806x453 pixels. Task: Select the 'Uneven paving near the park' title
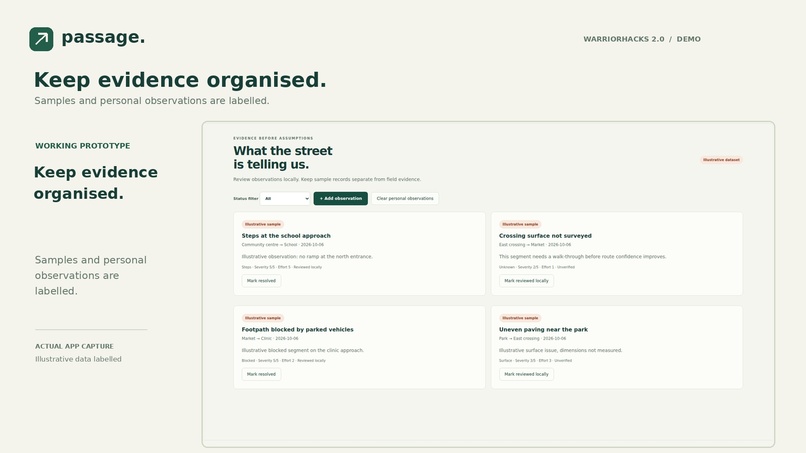543,330
